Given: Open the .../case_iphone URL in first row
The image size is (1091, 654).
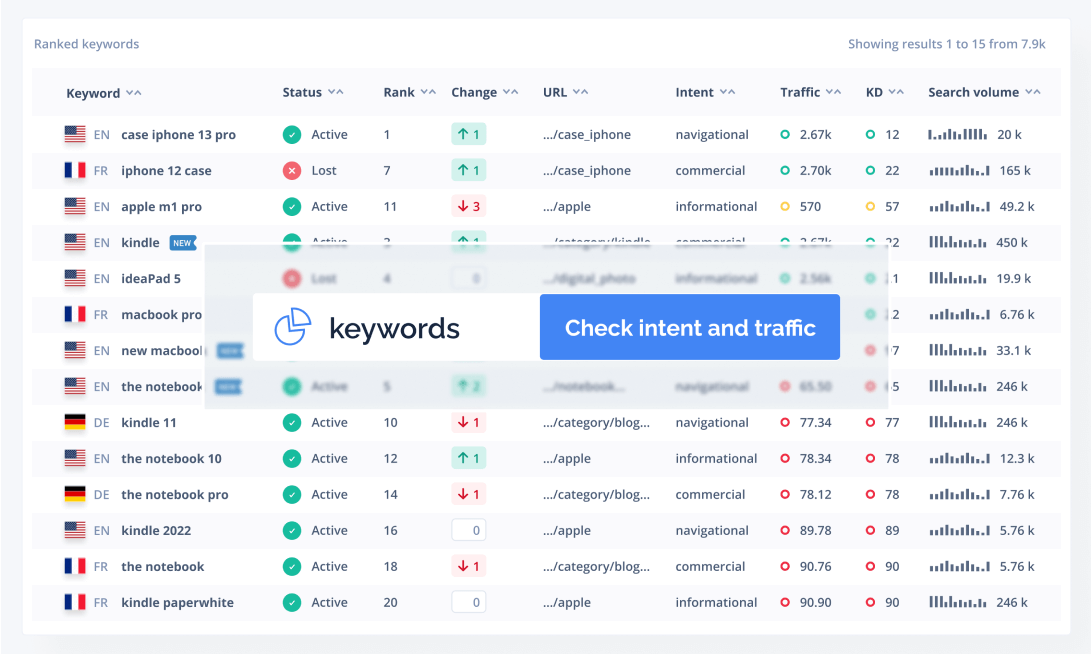Looking at the screenshot, I should [586, 134].
